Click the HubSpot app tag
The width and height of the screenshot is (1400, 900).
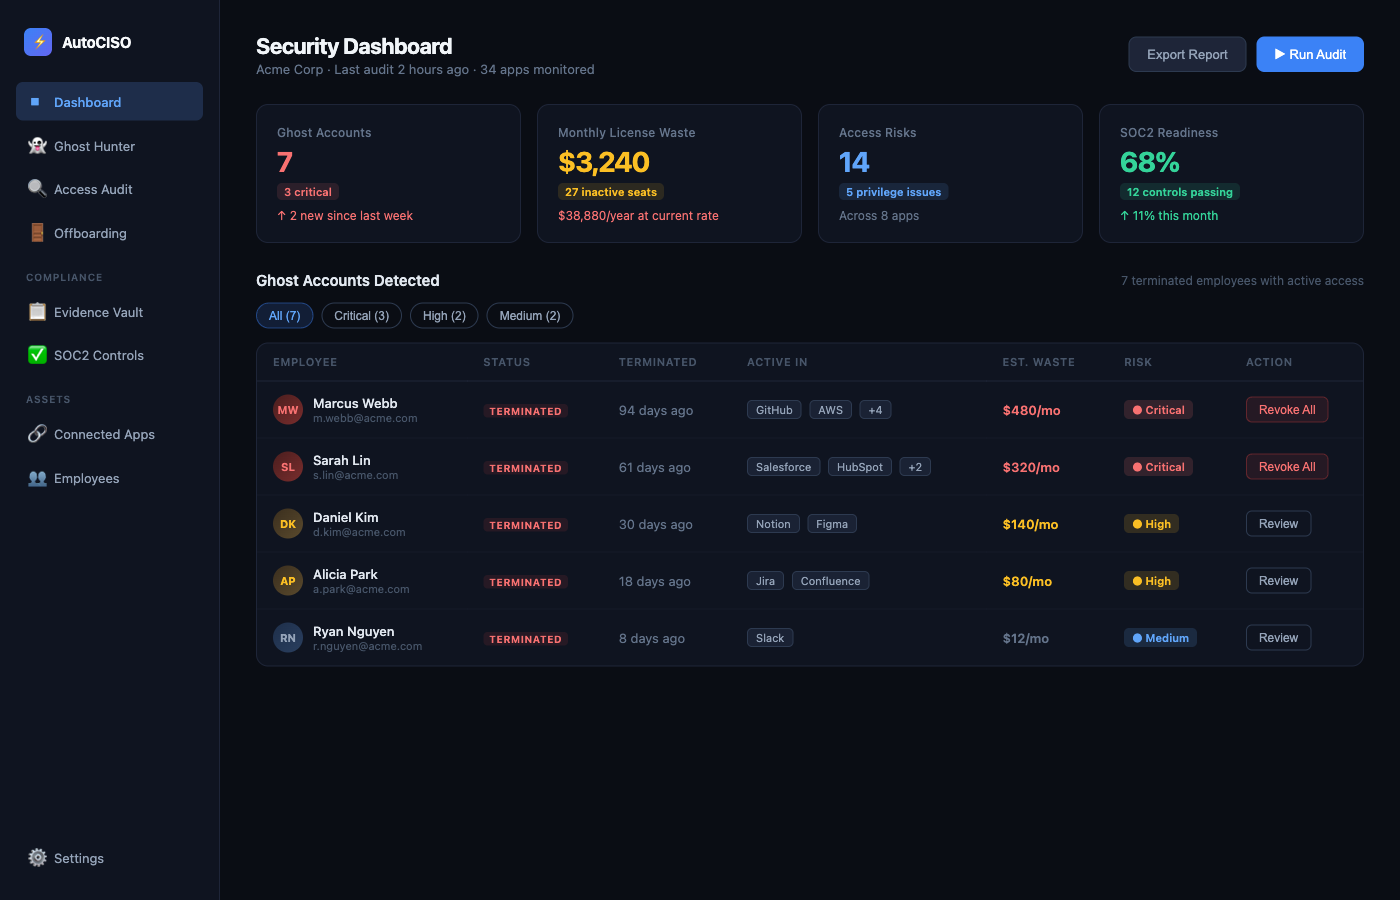point(860,467)
